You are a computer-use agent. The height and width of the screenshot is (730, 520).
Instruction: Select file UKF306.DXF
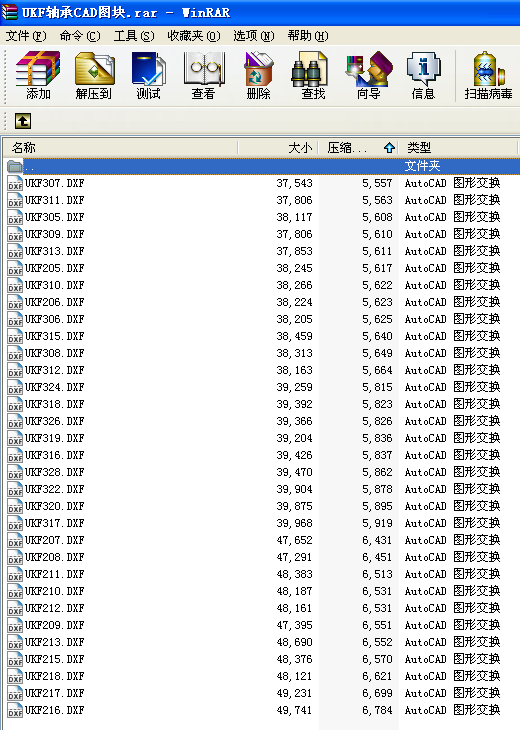[x=55, y=319]
